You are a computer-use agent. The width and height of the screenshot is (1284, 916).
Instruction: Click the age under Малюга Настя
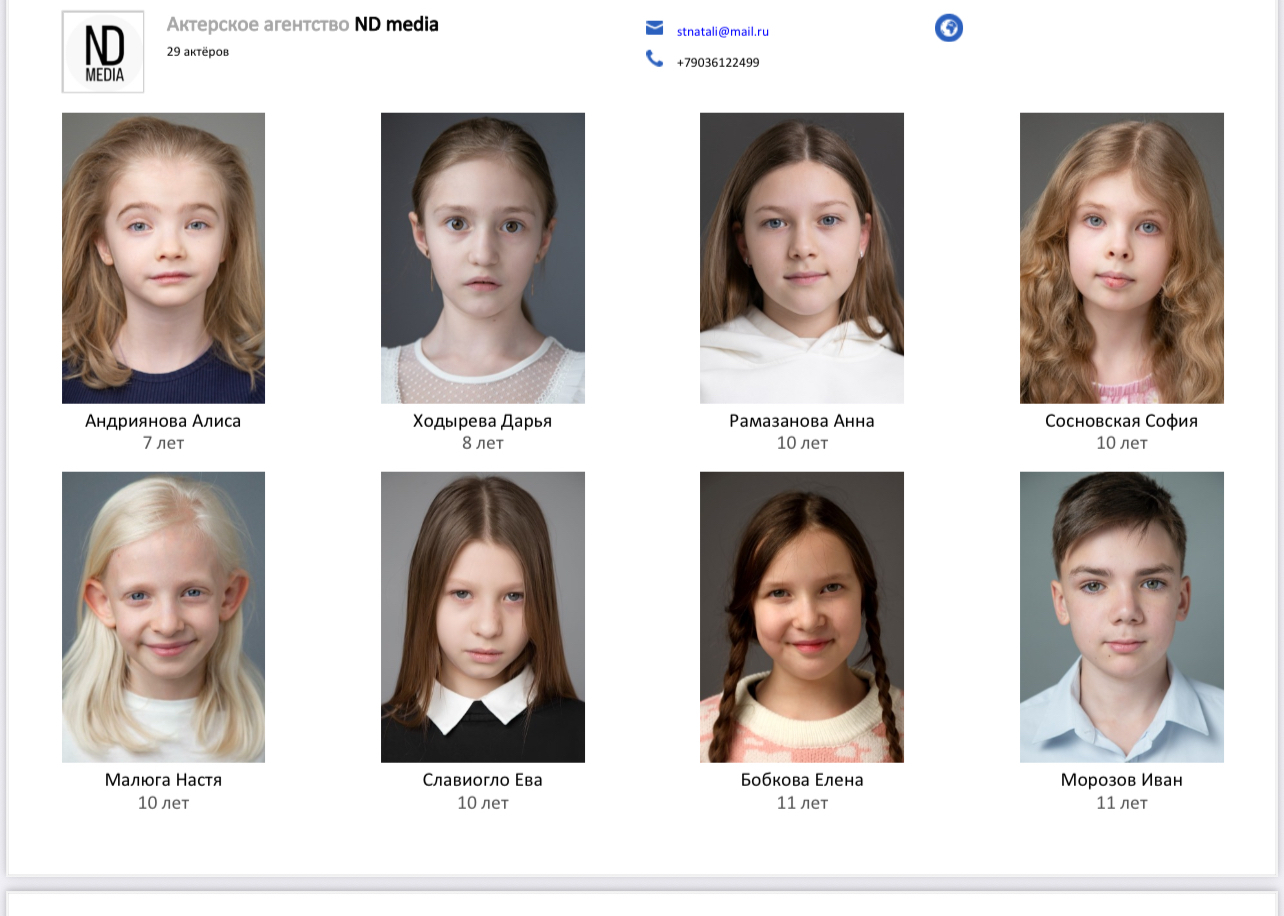[163, 803]
